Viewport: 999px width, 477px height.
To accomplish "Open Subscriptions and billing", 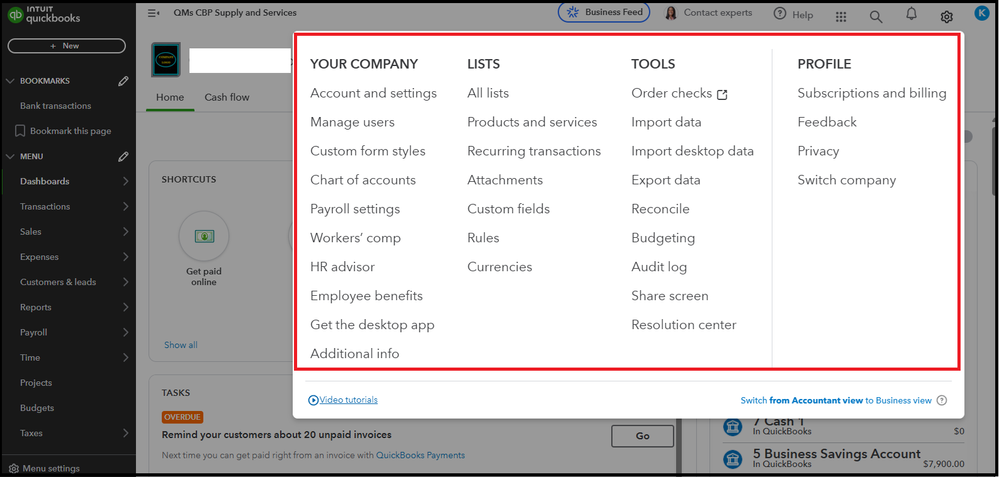I will 872,93.
